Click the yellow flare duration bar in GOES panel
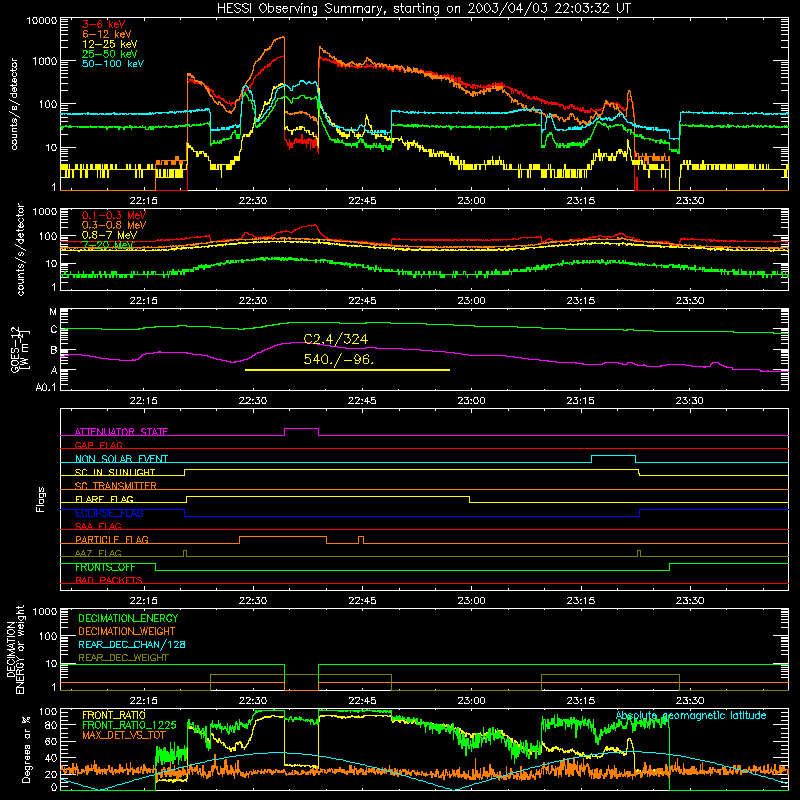The image size is (800, 800). 347,370
